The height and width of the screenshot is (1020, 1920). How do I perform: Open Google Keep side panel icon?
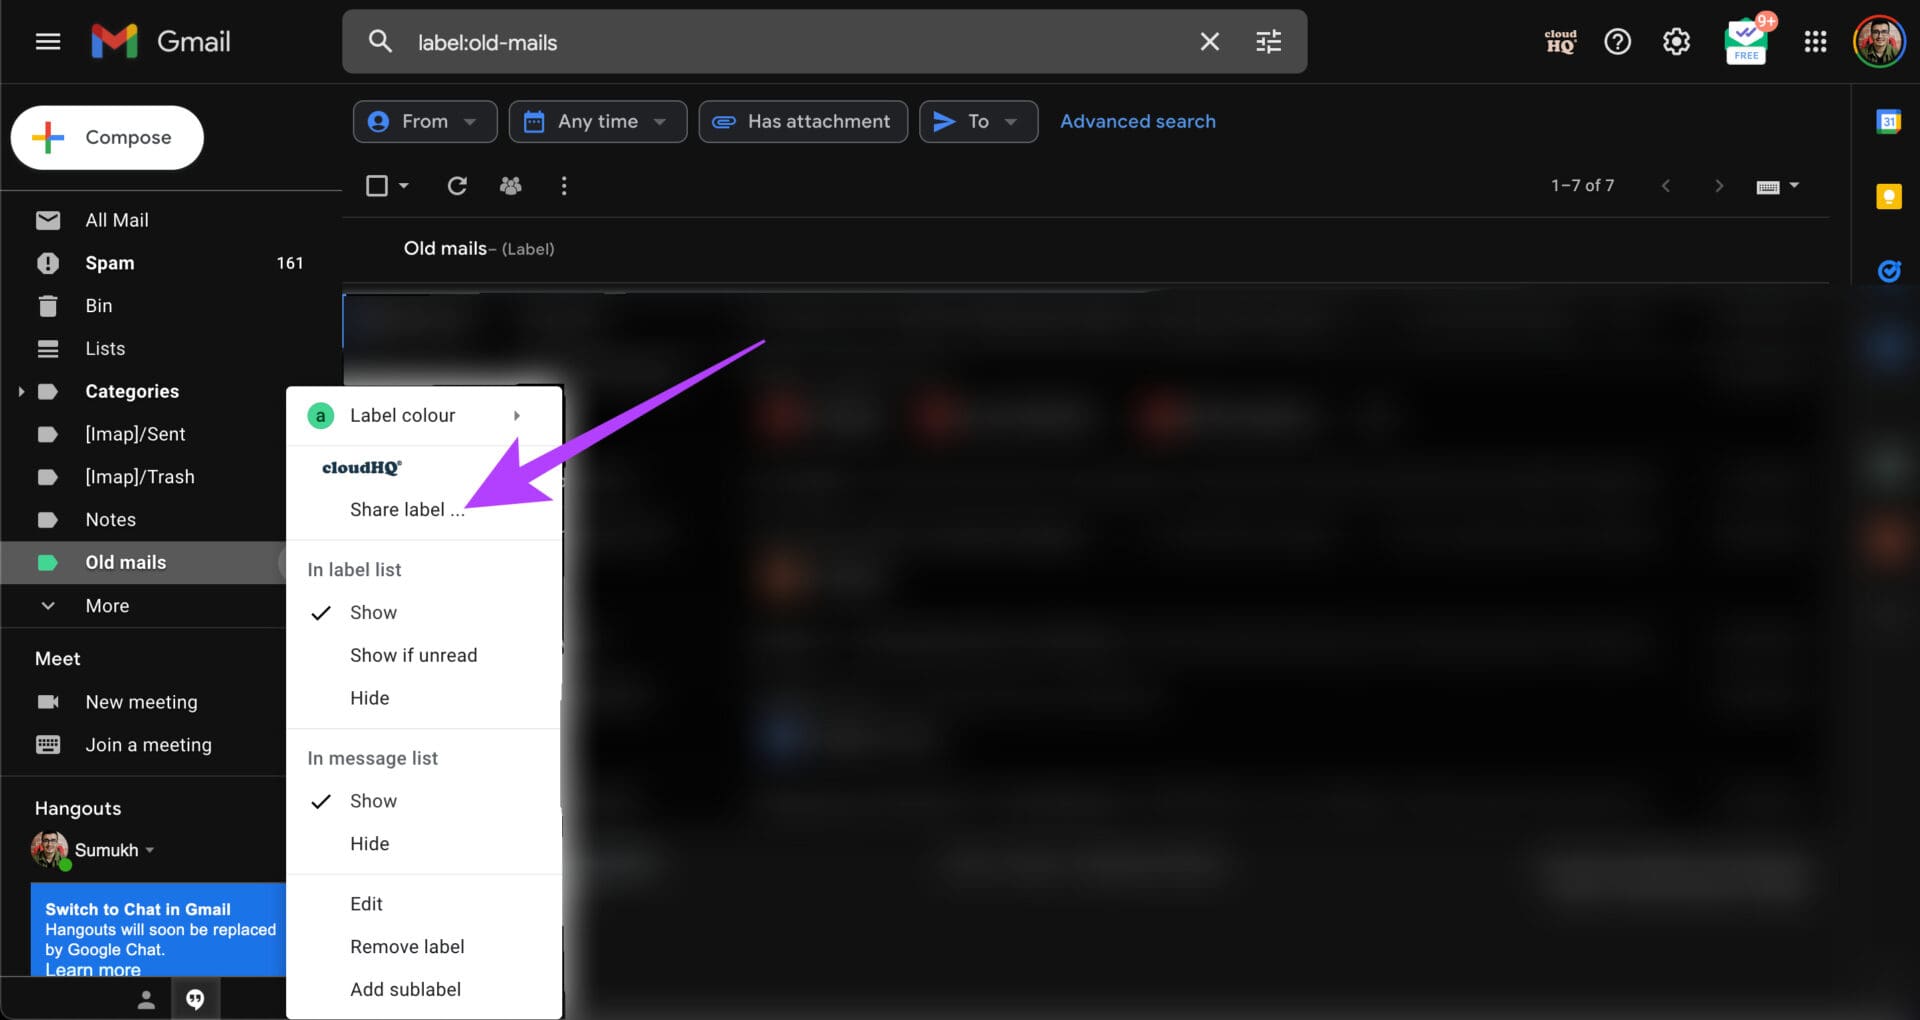1888,196
